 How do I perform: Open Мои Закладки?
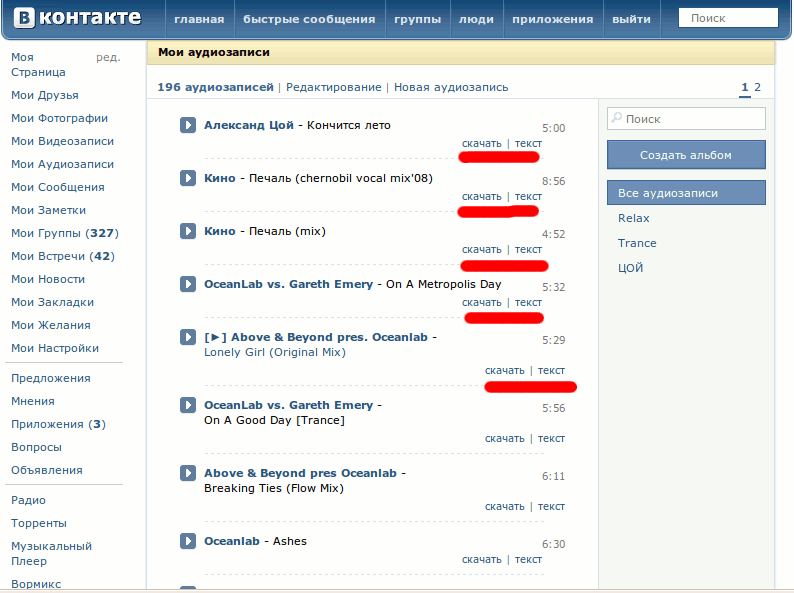tap(52, 302)
